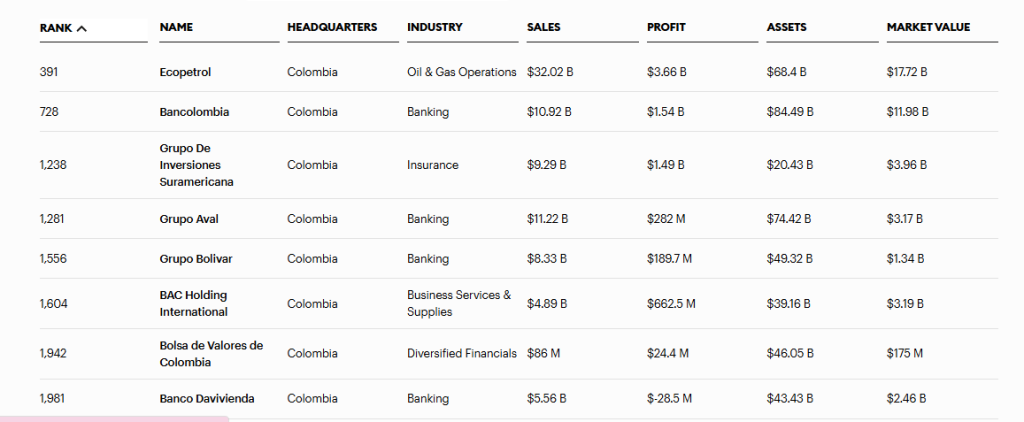Select rank value 728
Screen dimensions: 1024x422
point(49,112)
